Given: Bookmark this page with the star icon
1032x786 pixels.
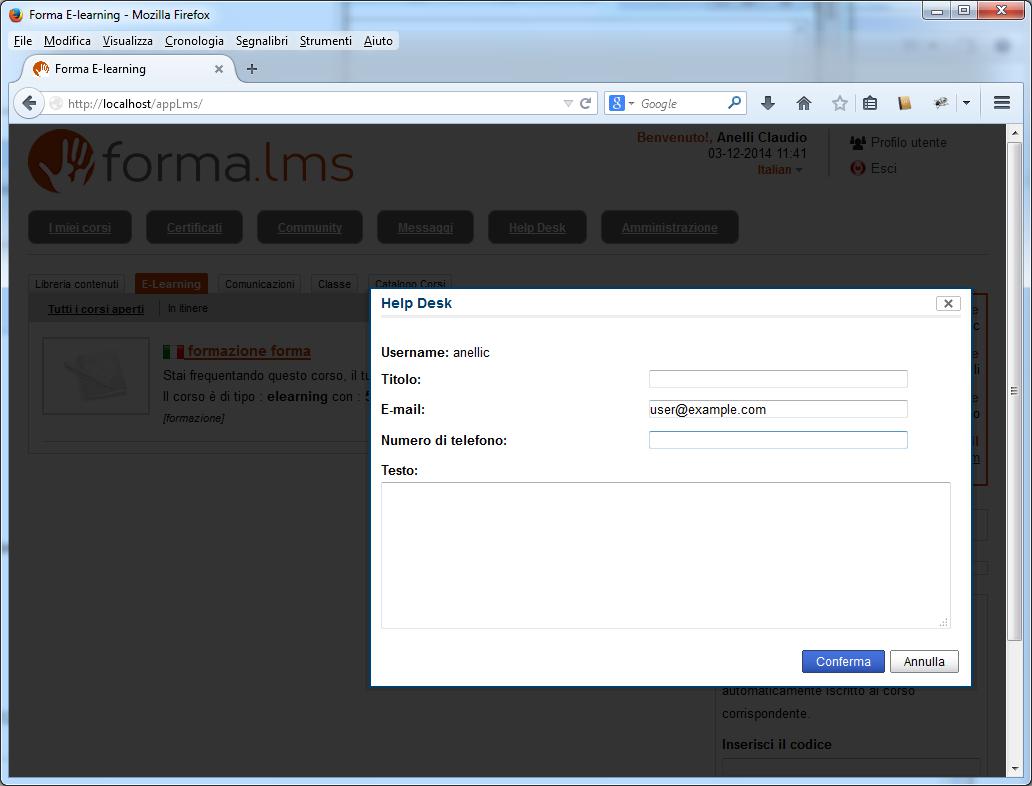Looking at the screenshot, I should pos(839,103).
